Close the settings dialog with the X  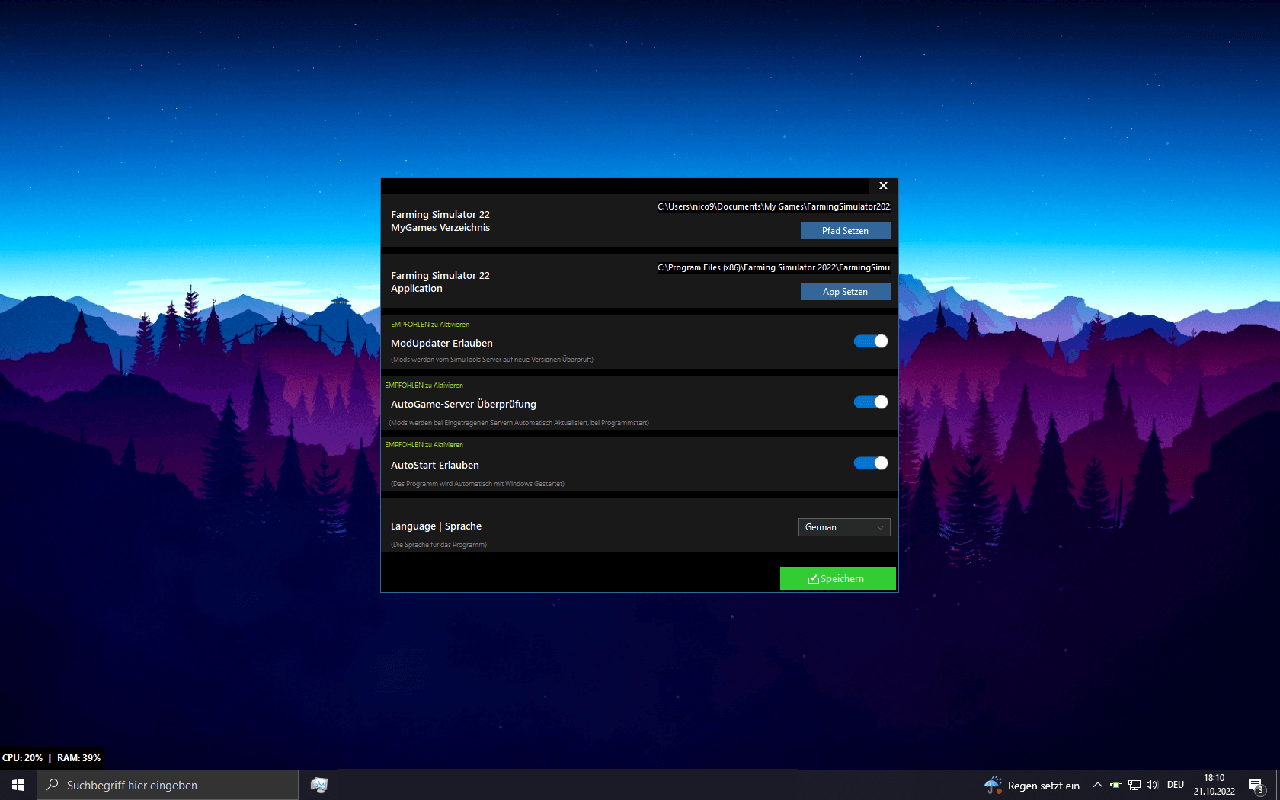(x=883, y=186)
